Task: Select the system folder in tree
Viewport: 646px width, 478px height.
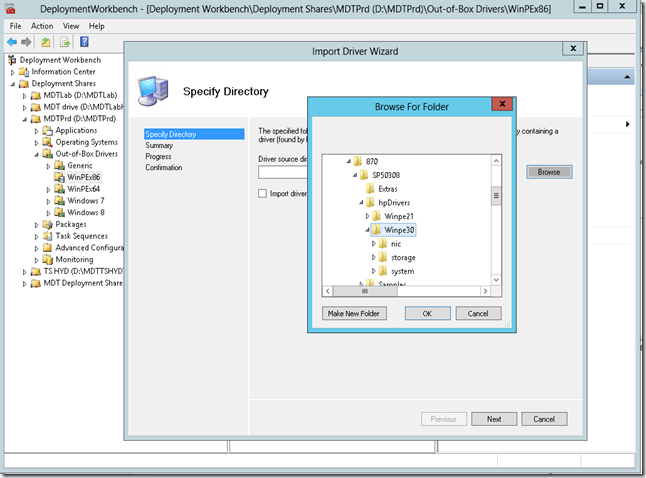Action: tap(402, 271)
